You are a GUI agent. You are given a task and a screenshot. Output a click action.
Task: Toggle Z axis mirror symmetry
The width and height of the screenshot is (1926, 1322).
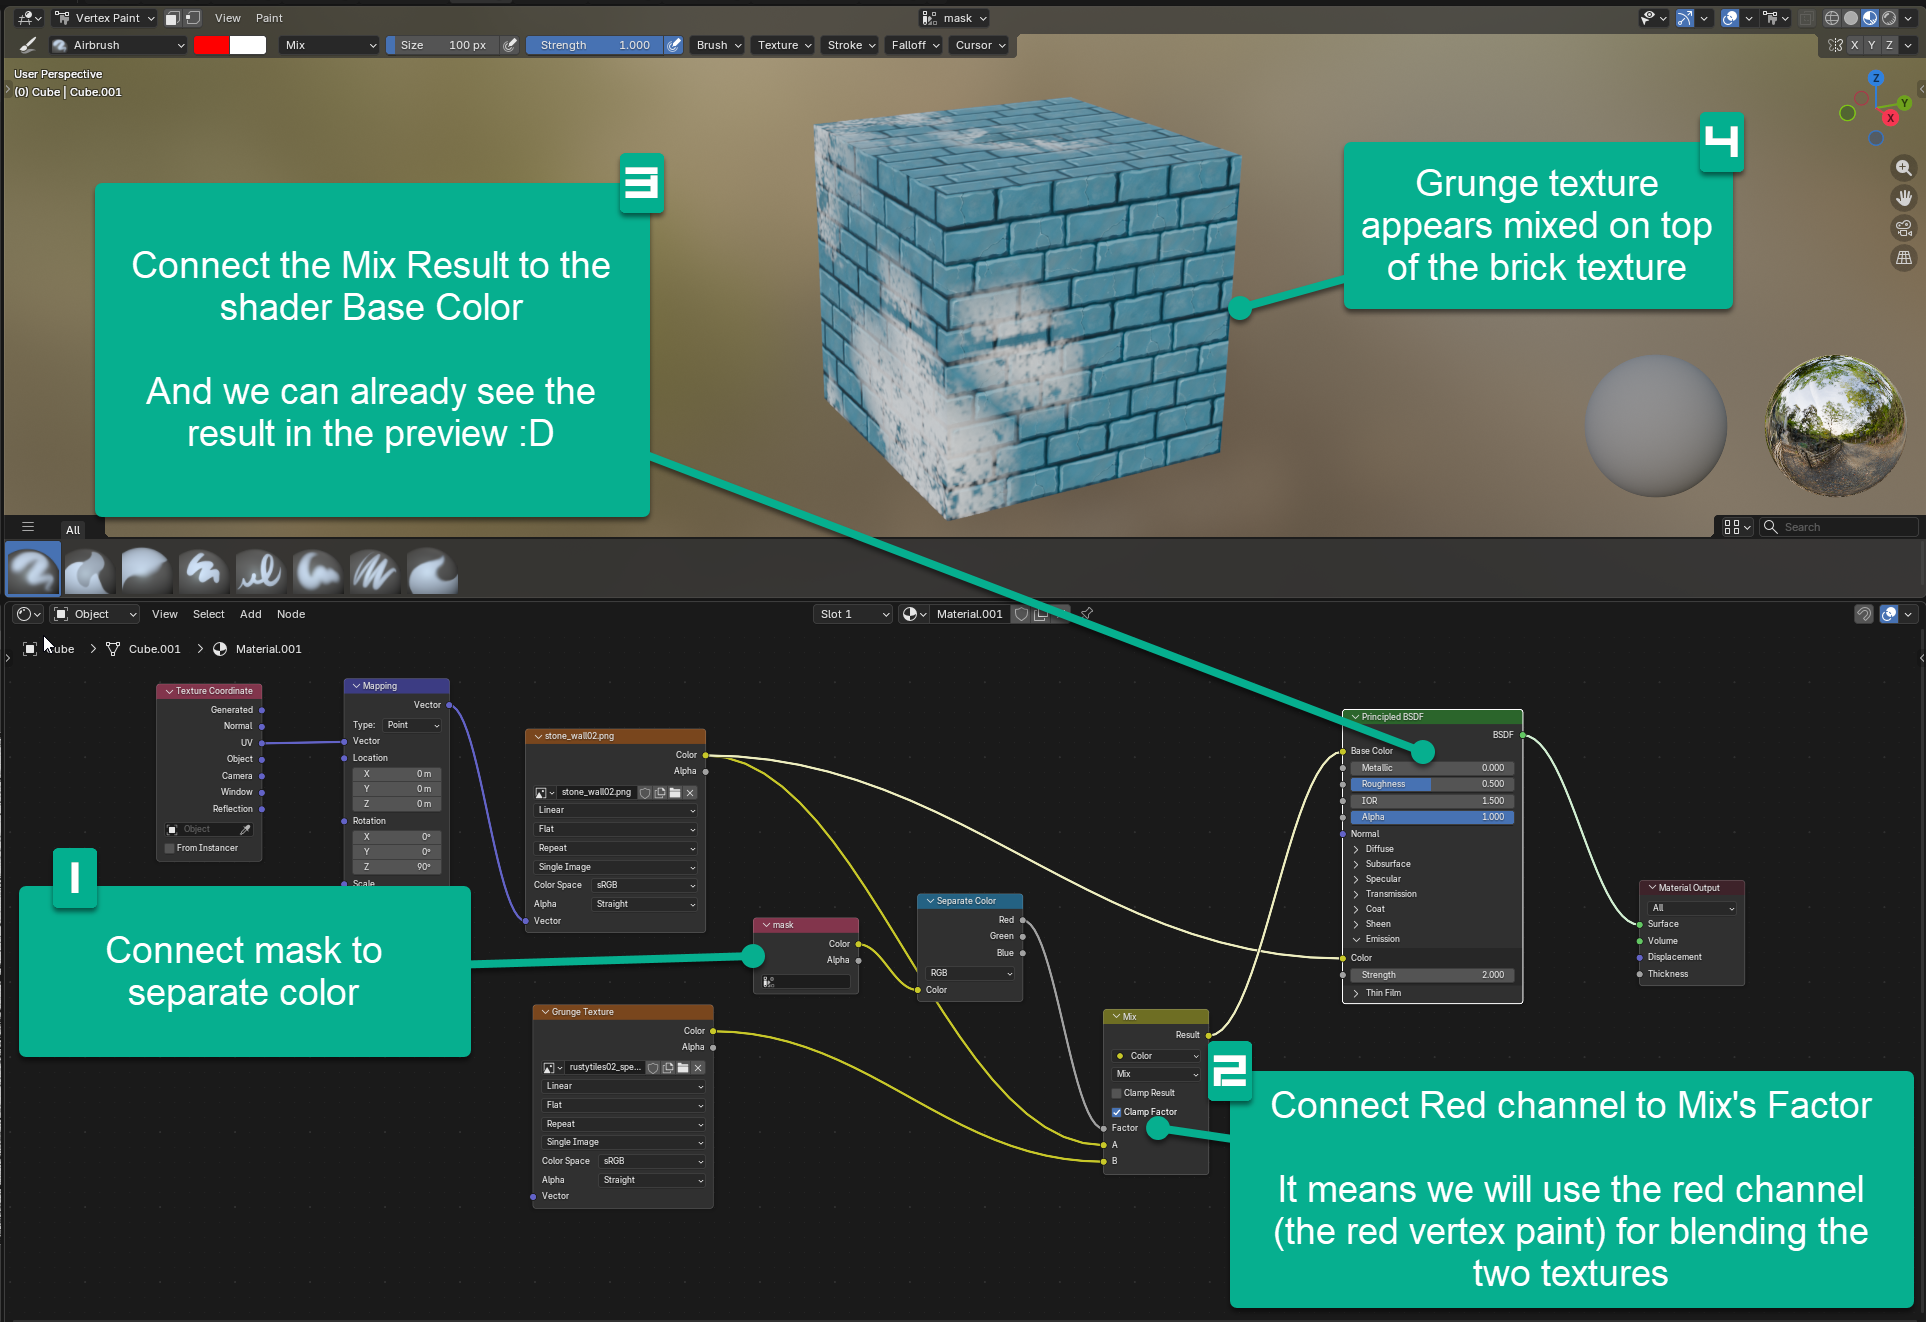click(1889, 45)
